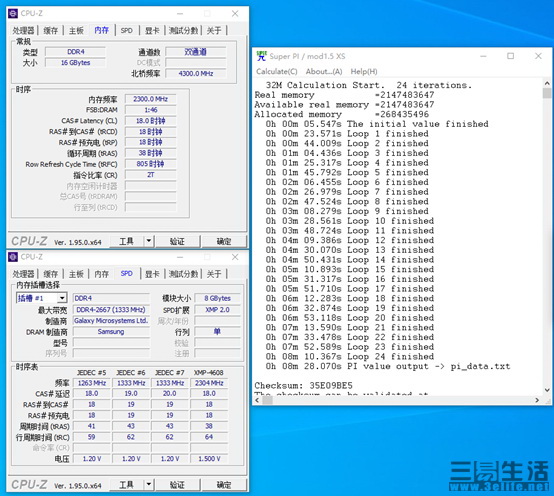
Task: Open the 缓存 tab in top CPU-Z window
Action: [x=51, y=30]
